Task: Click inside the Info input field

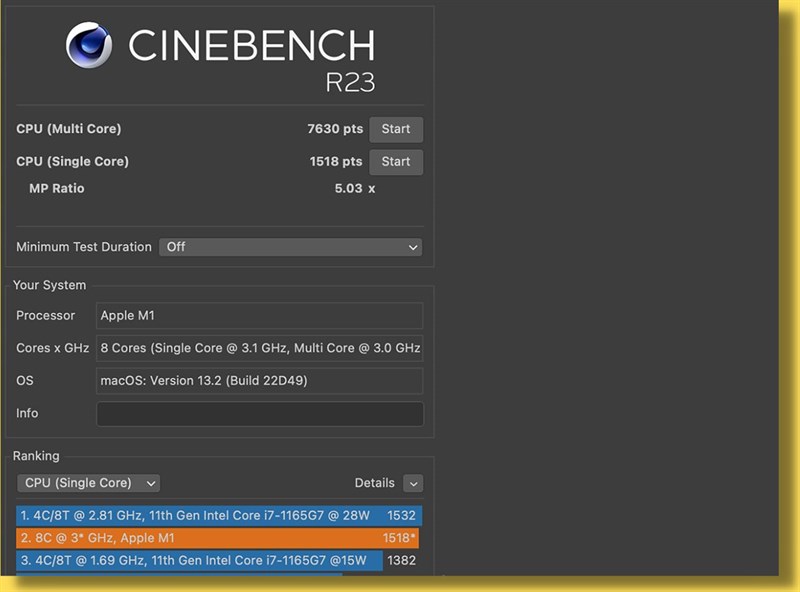Action: click(259, 414)
